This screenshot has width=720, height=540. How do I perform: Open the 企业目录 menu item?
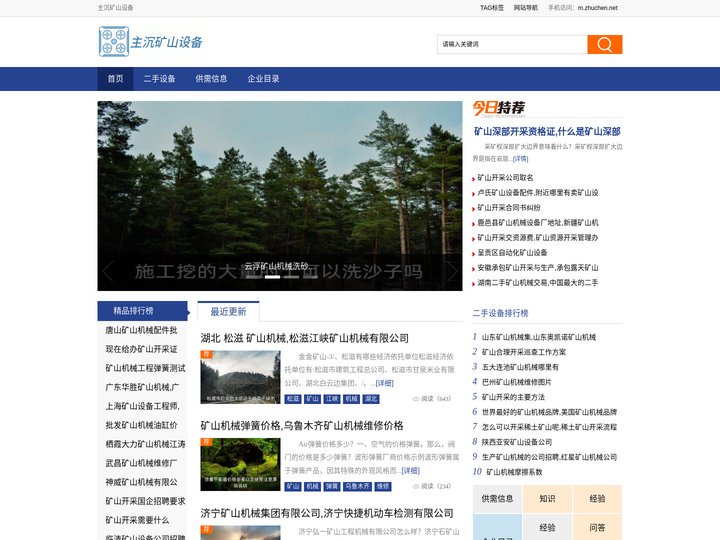tap(264, 79)
